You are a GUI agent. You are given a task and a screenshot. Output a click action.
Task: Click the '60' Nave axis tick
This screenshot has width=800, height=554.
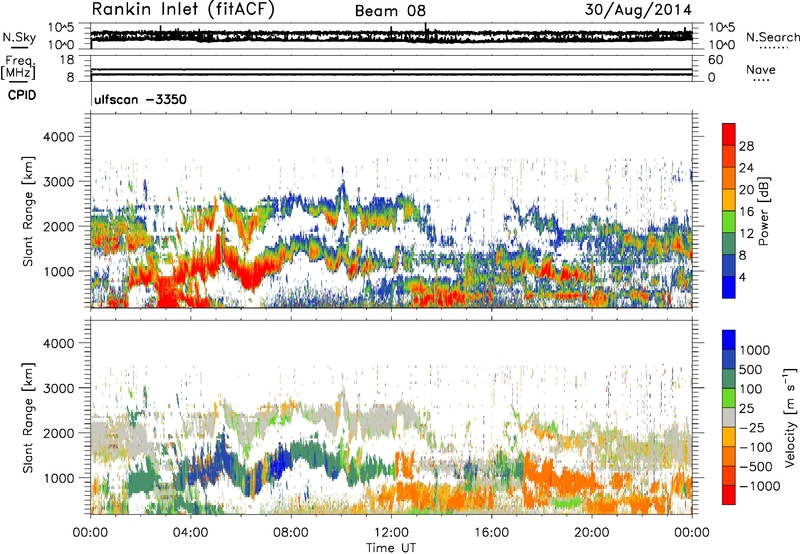(715, 60)
